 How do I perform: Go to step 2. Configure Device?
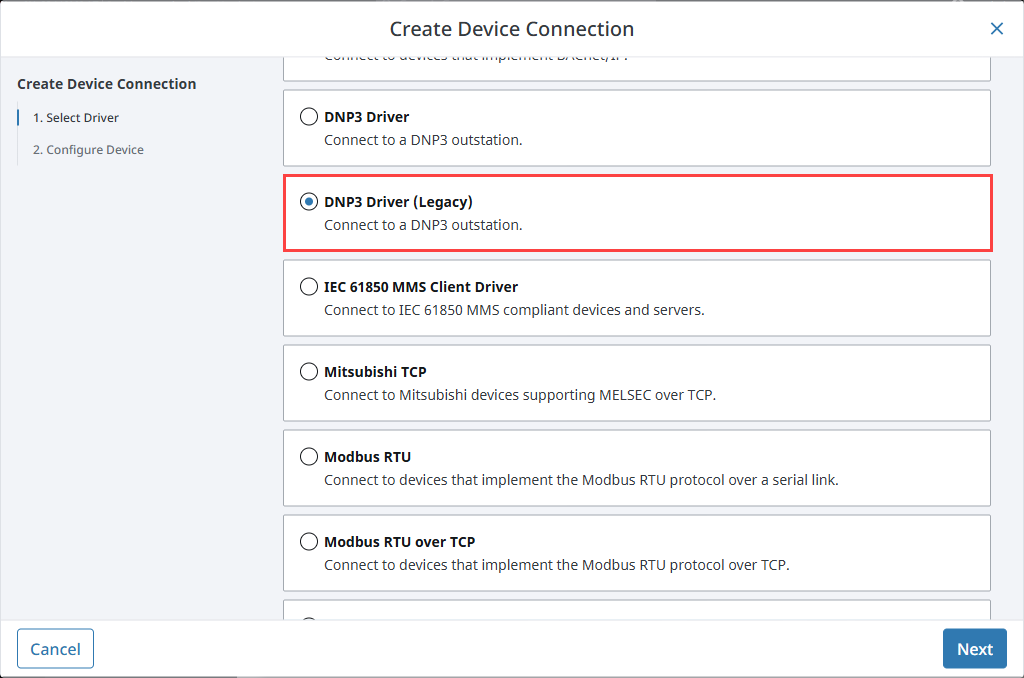tap(88, 150)
